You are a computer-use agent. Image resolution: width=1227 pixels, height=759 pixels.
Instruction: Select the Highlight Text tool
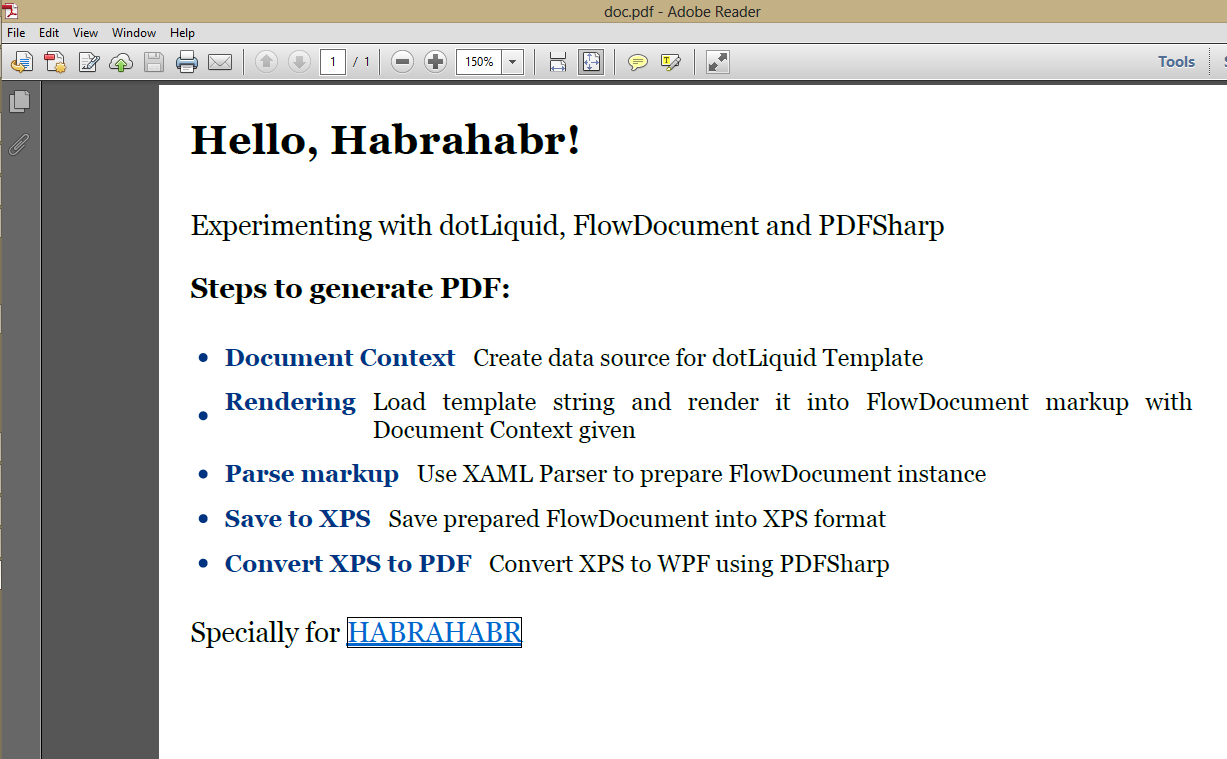click(x=671, y=61)
